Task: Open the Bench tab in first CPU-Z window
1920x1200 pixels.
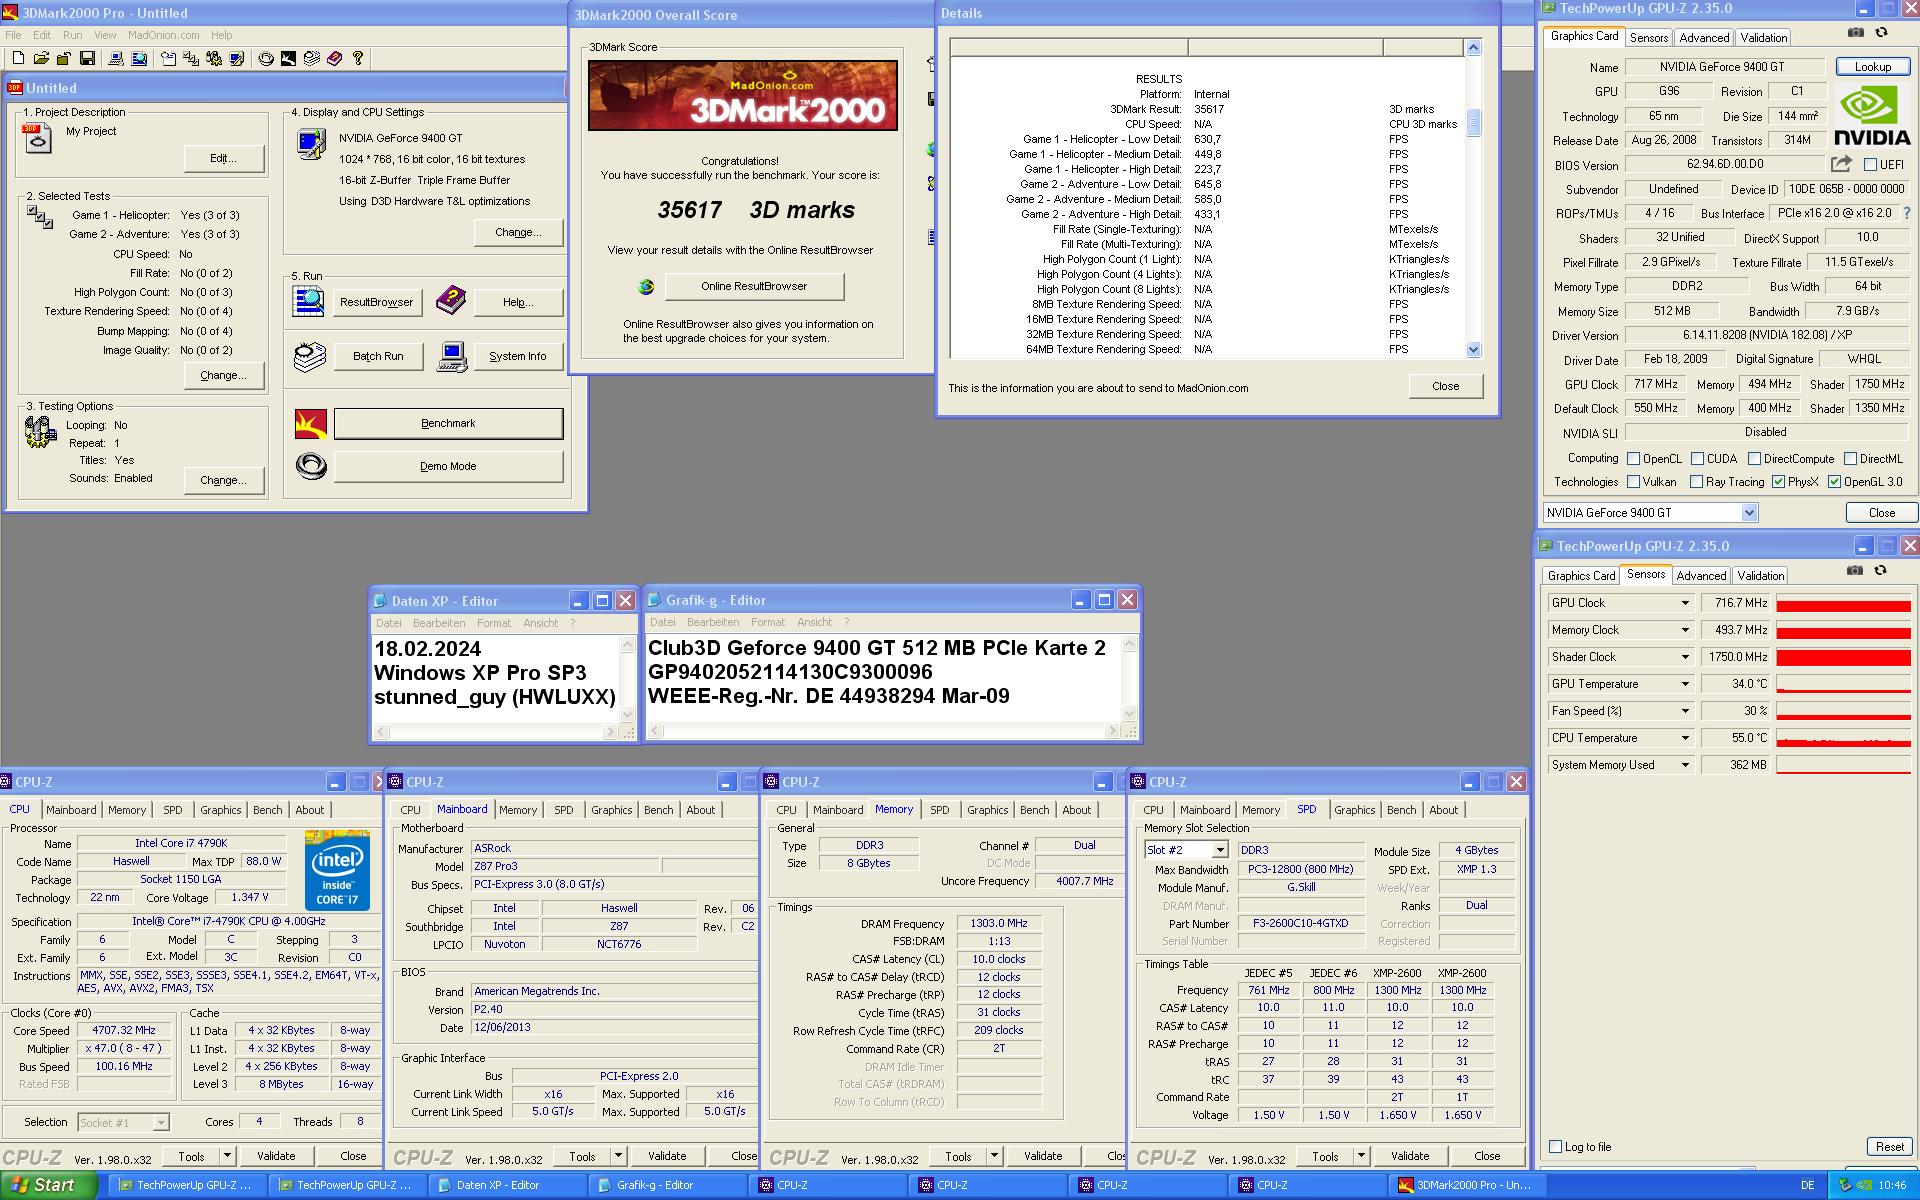Action: click(267, 810)
